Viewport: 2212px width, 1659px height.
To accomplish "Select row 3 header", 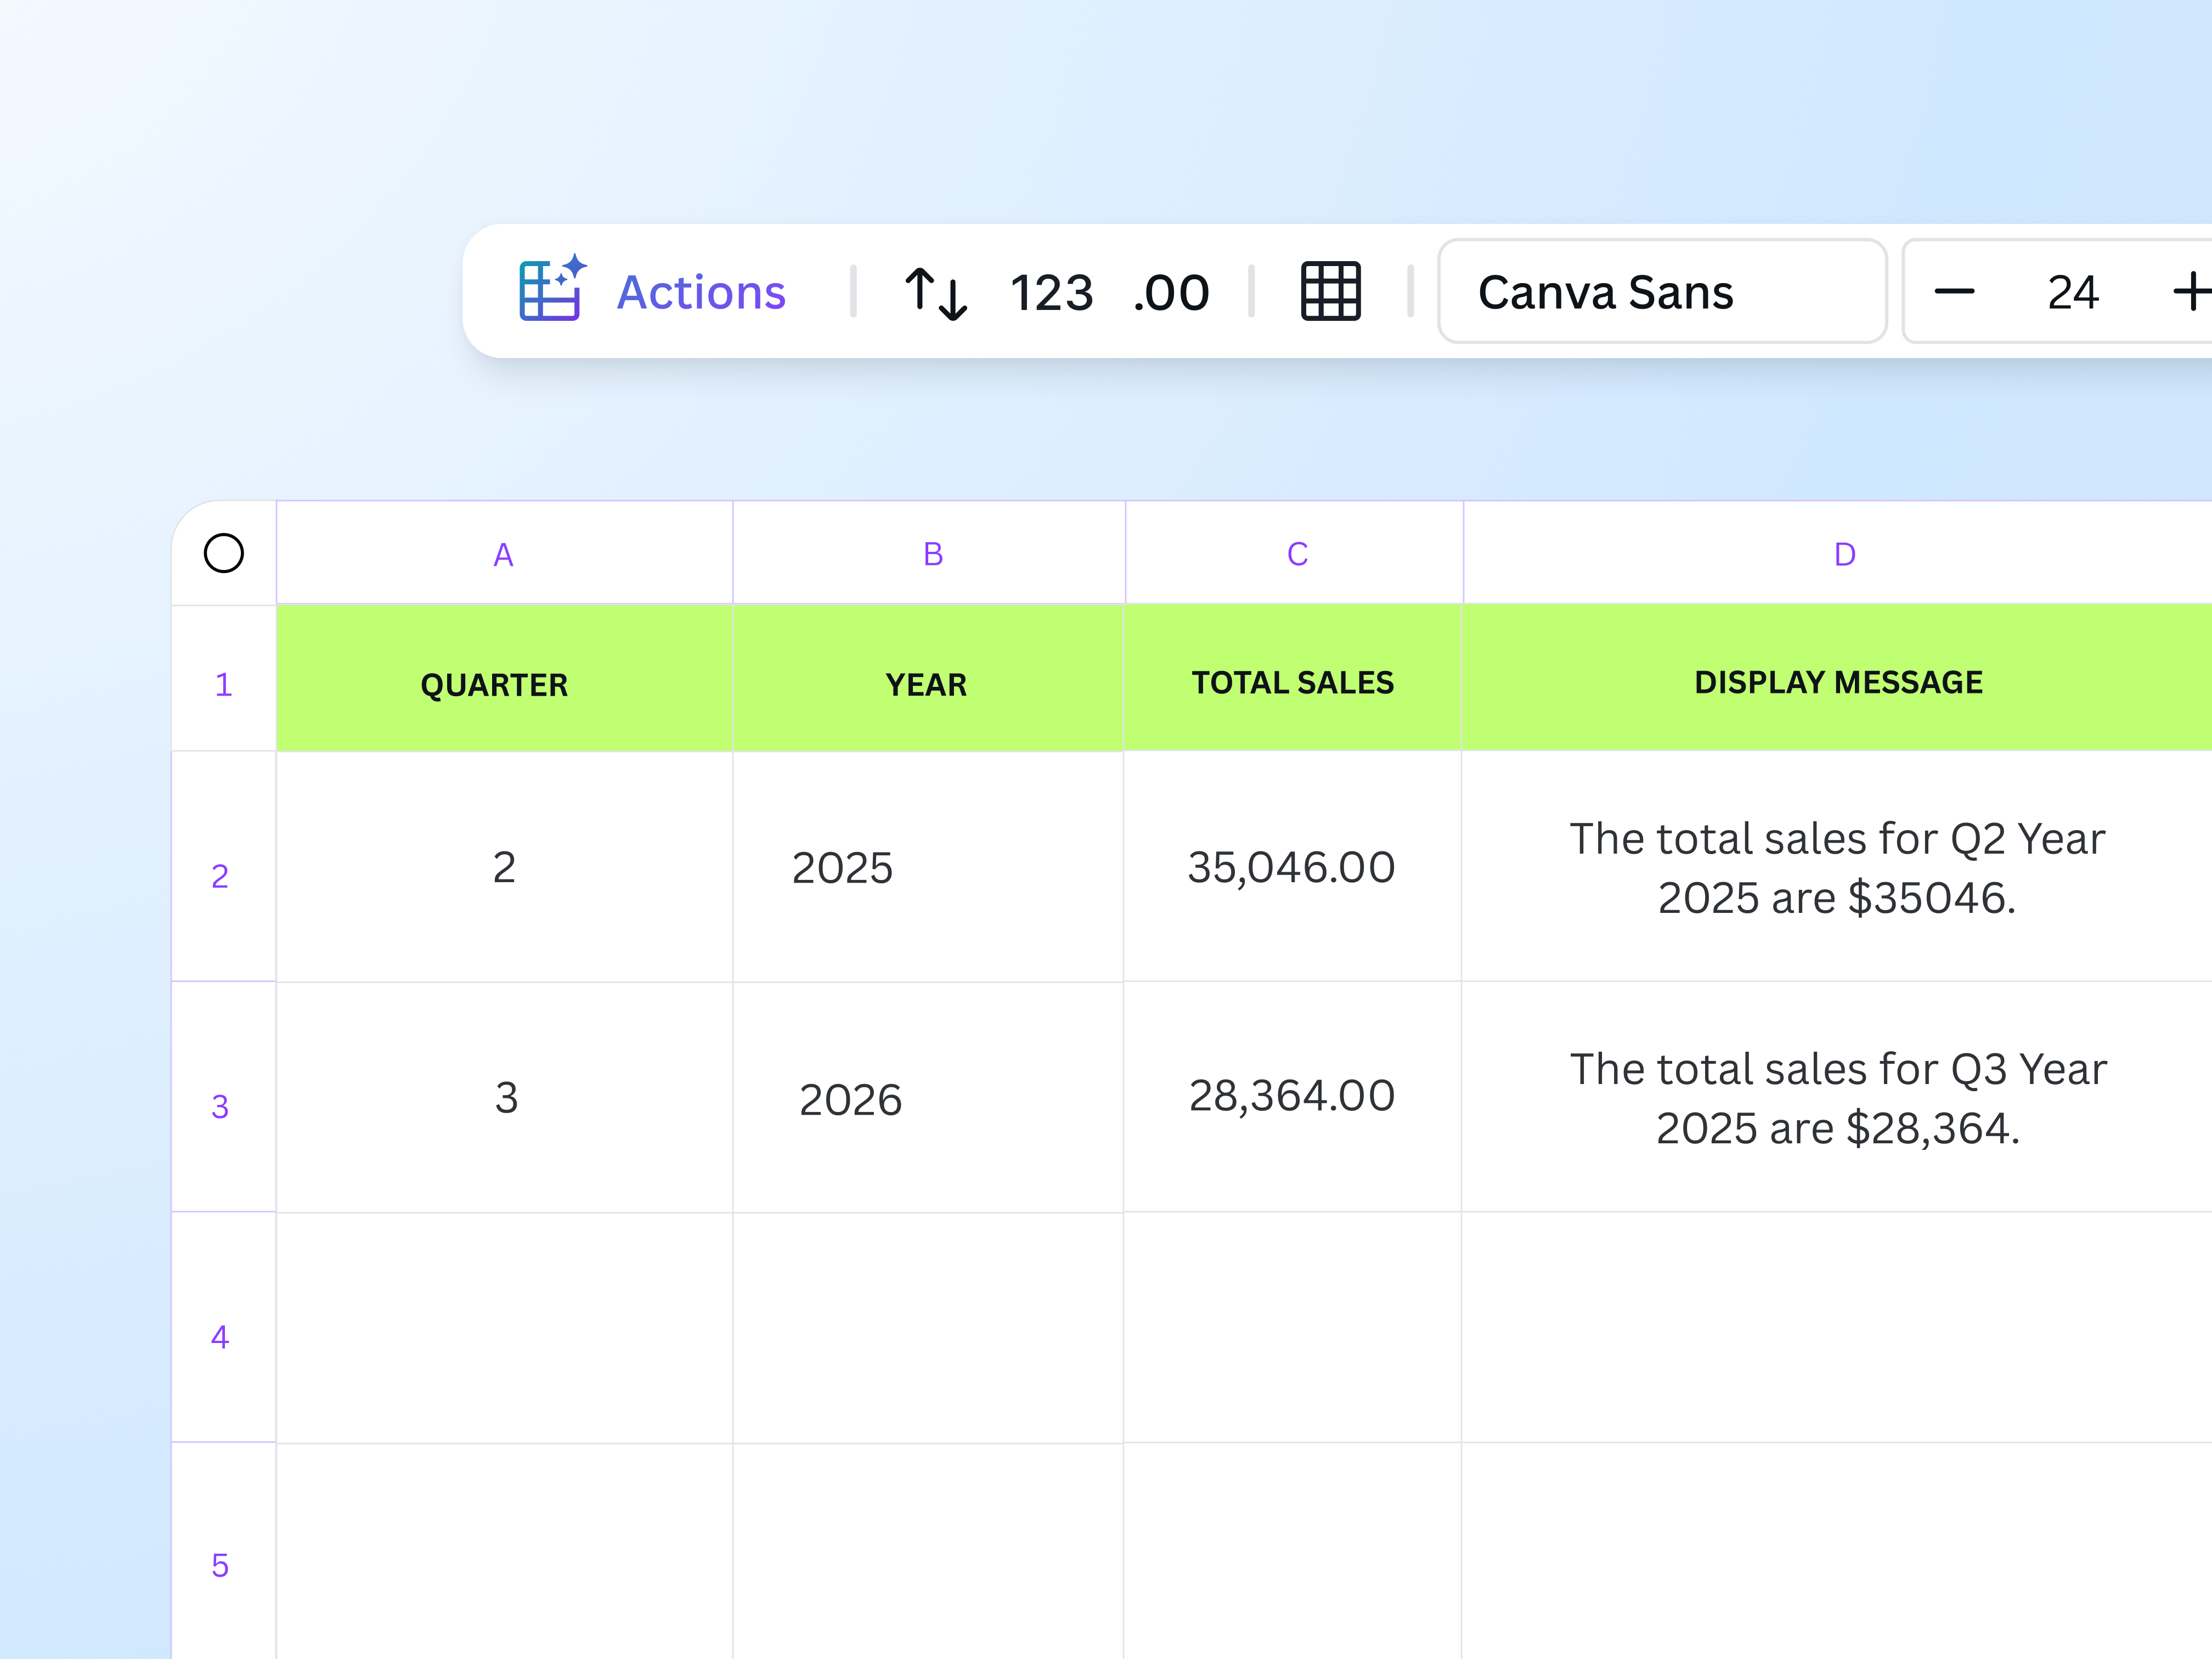I will coord(223,1097).
